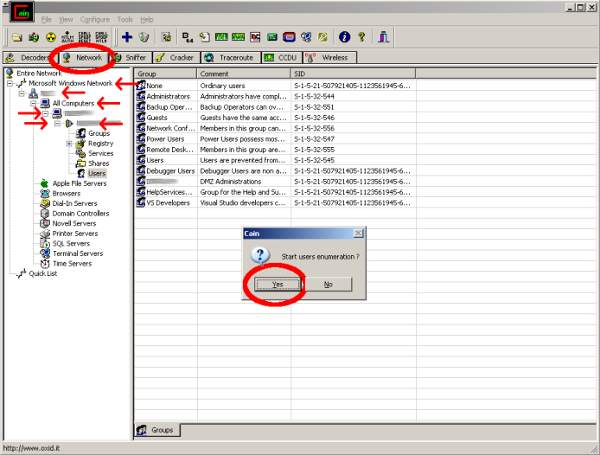
Task: Click the Open folder toolbar icon
Action: (x=17, y=37)
